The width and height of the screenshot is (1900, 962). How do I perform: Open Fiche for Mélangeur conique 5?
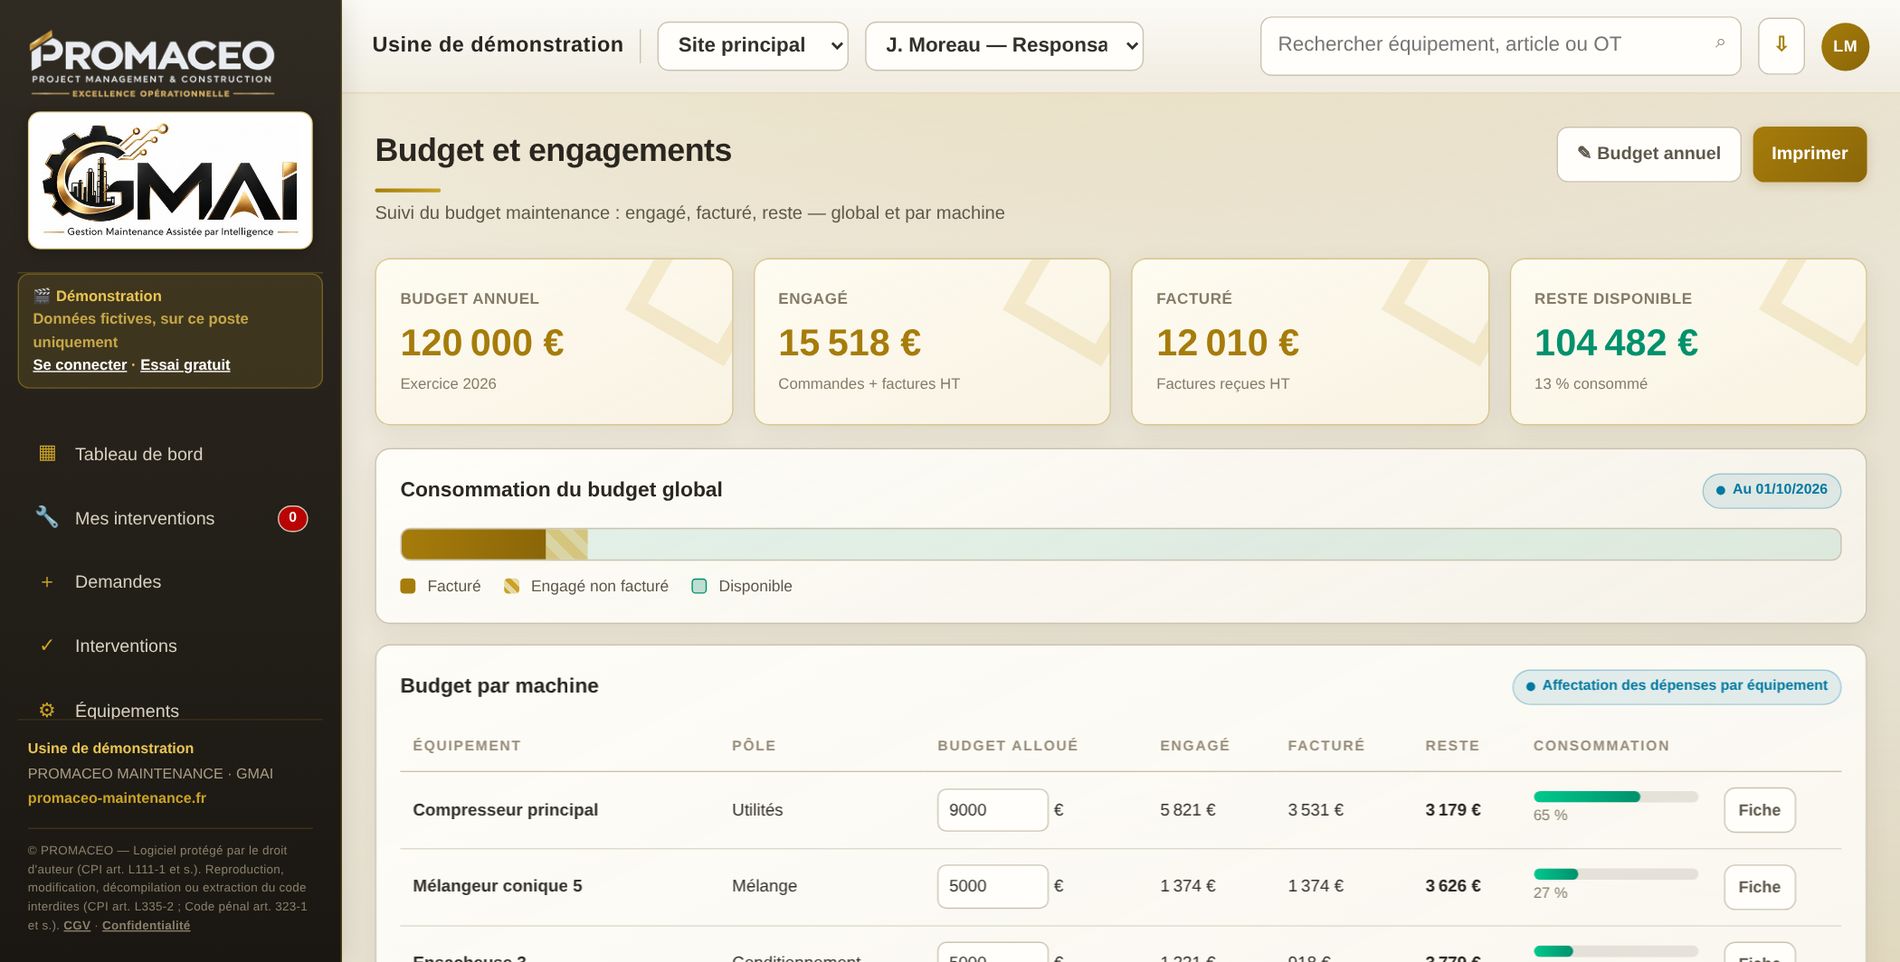(1759, 887)
